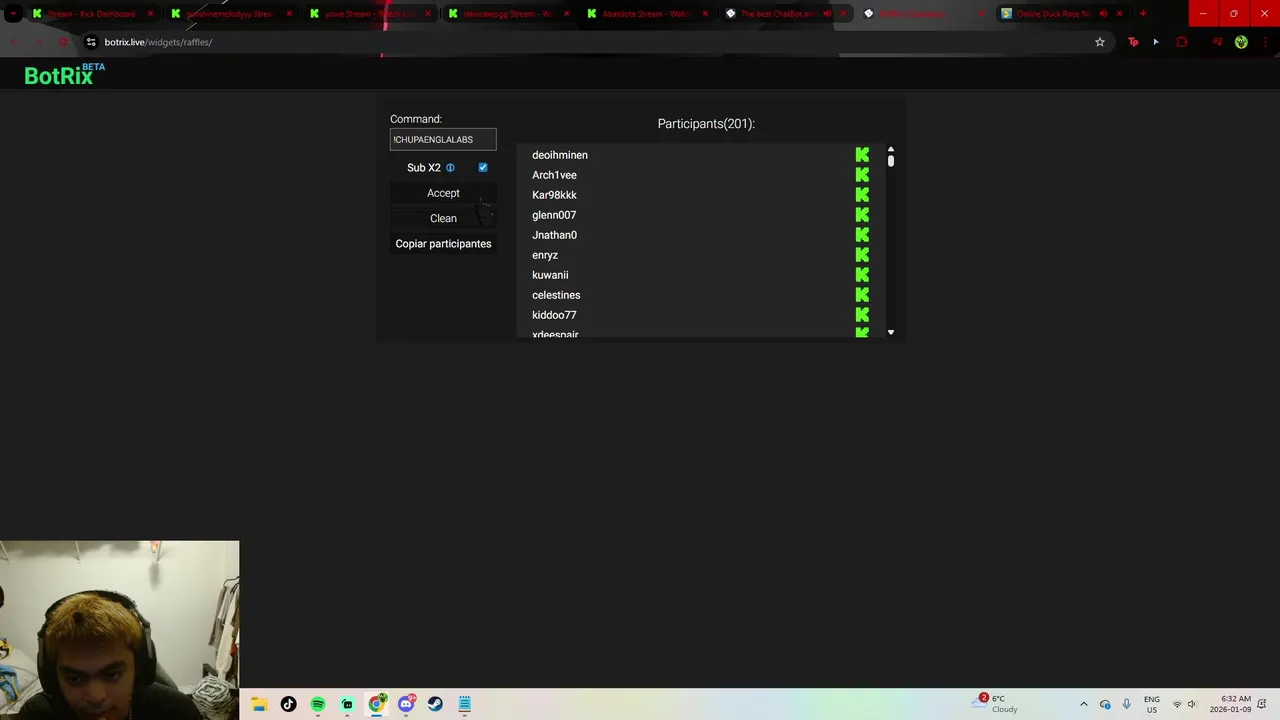Open the browser profile avatar
This screenshot has width=1280, height=720.
click(1241, 42)
